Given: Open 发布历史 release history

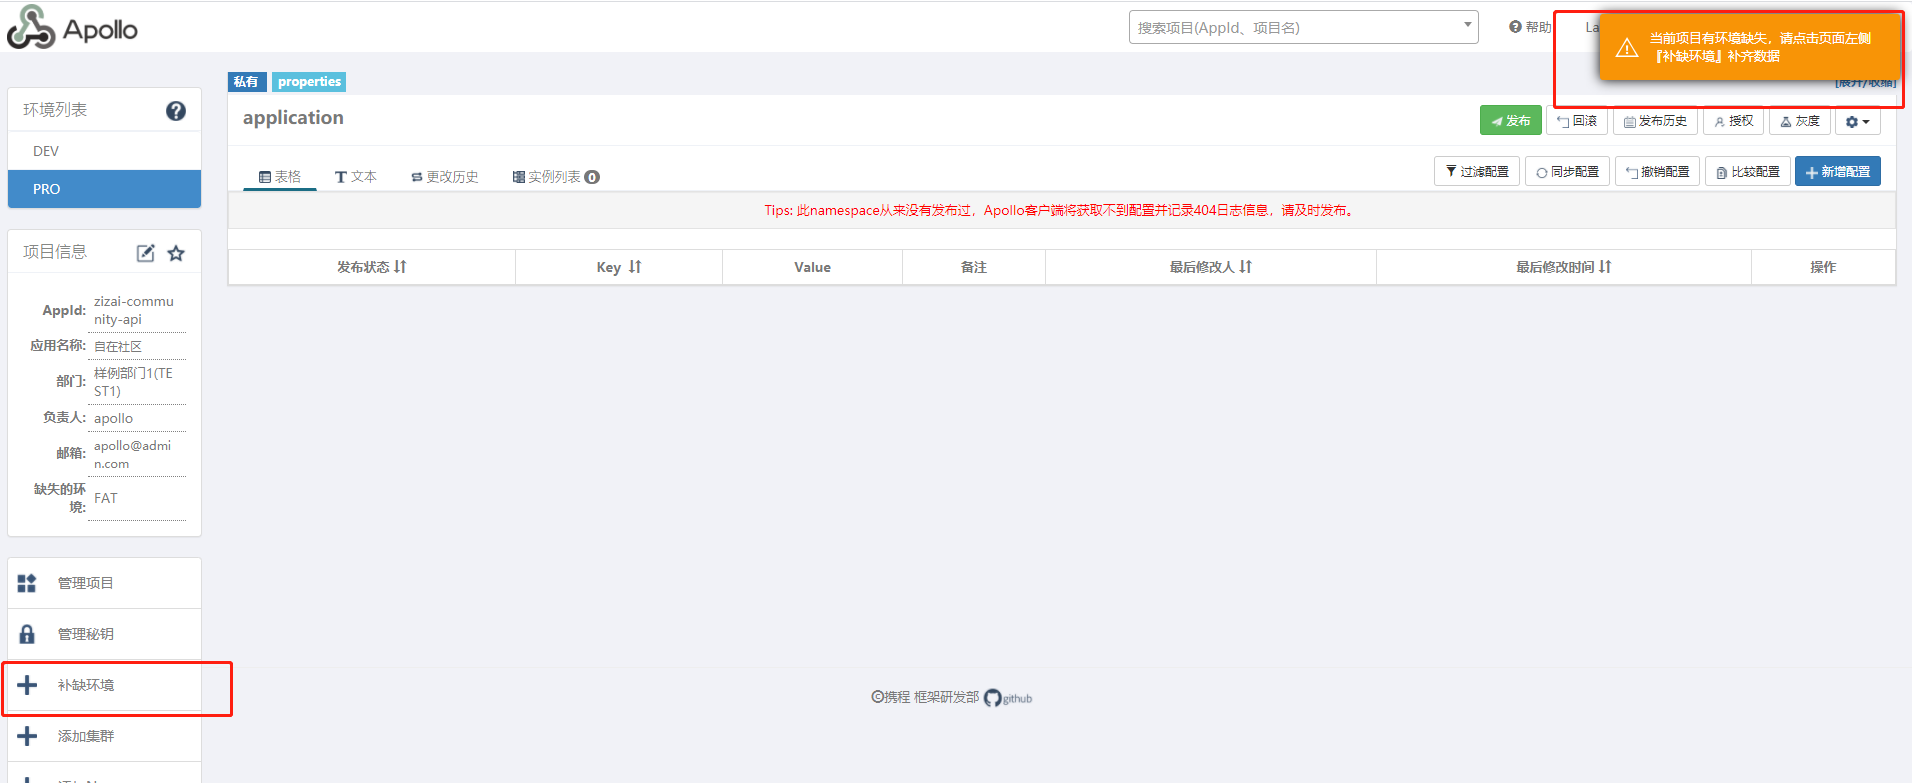Looking at the screenshot, I should (x=1655, y=121).
